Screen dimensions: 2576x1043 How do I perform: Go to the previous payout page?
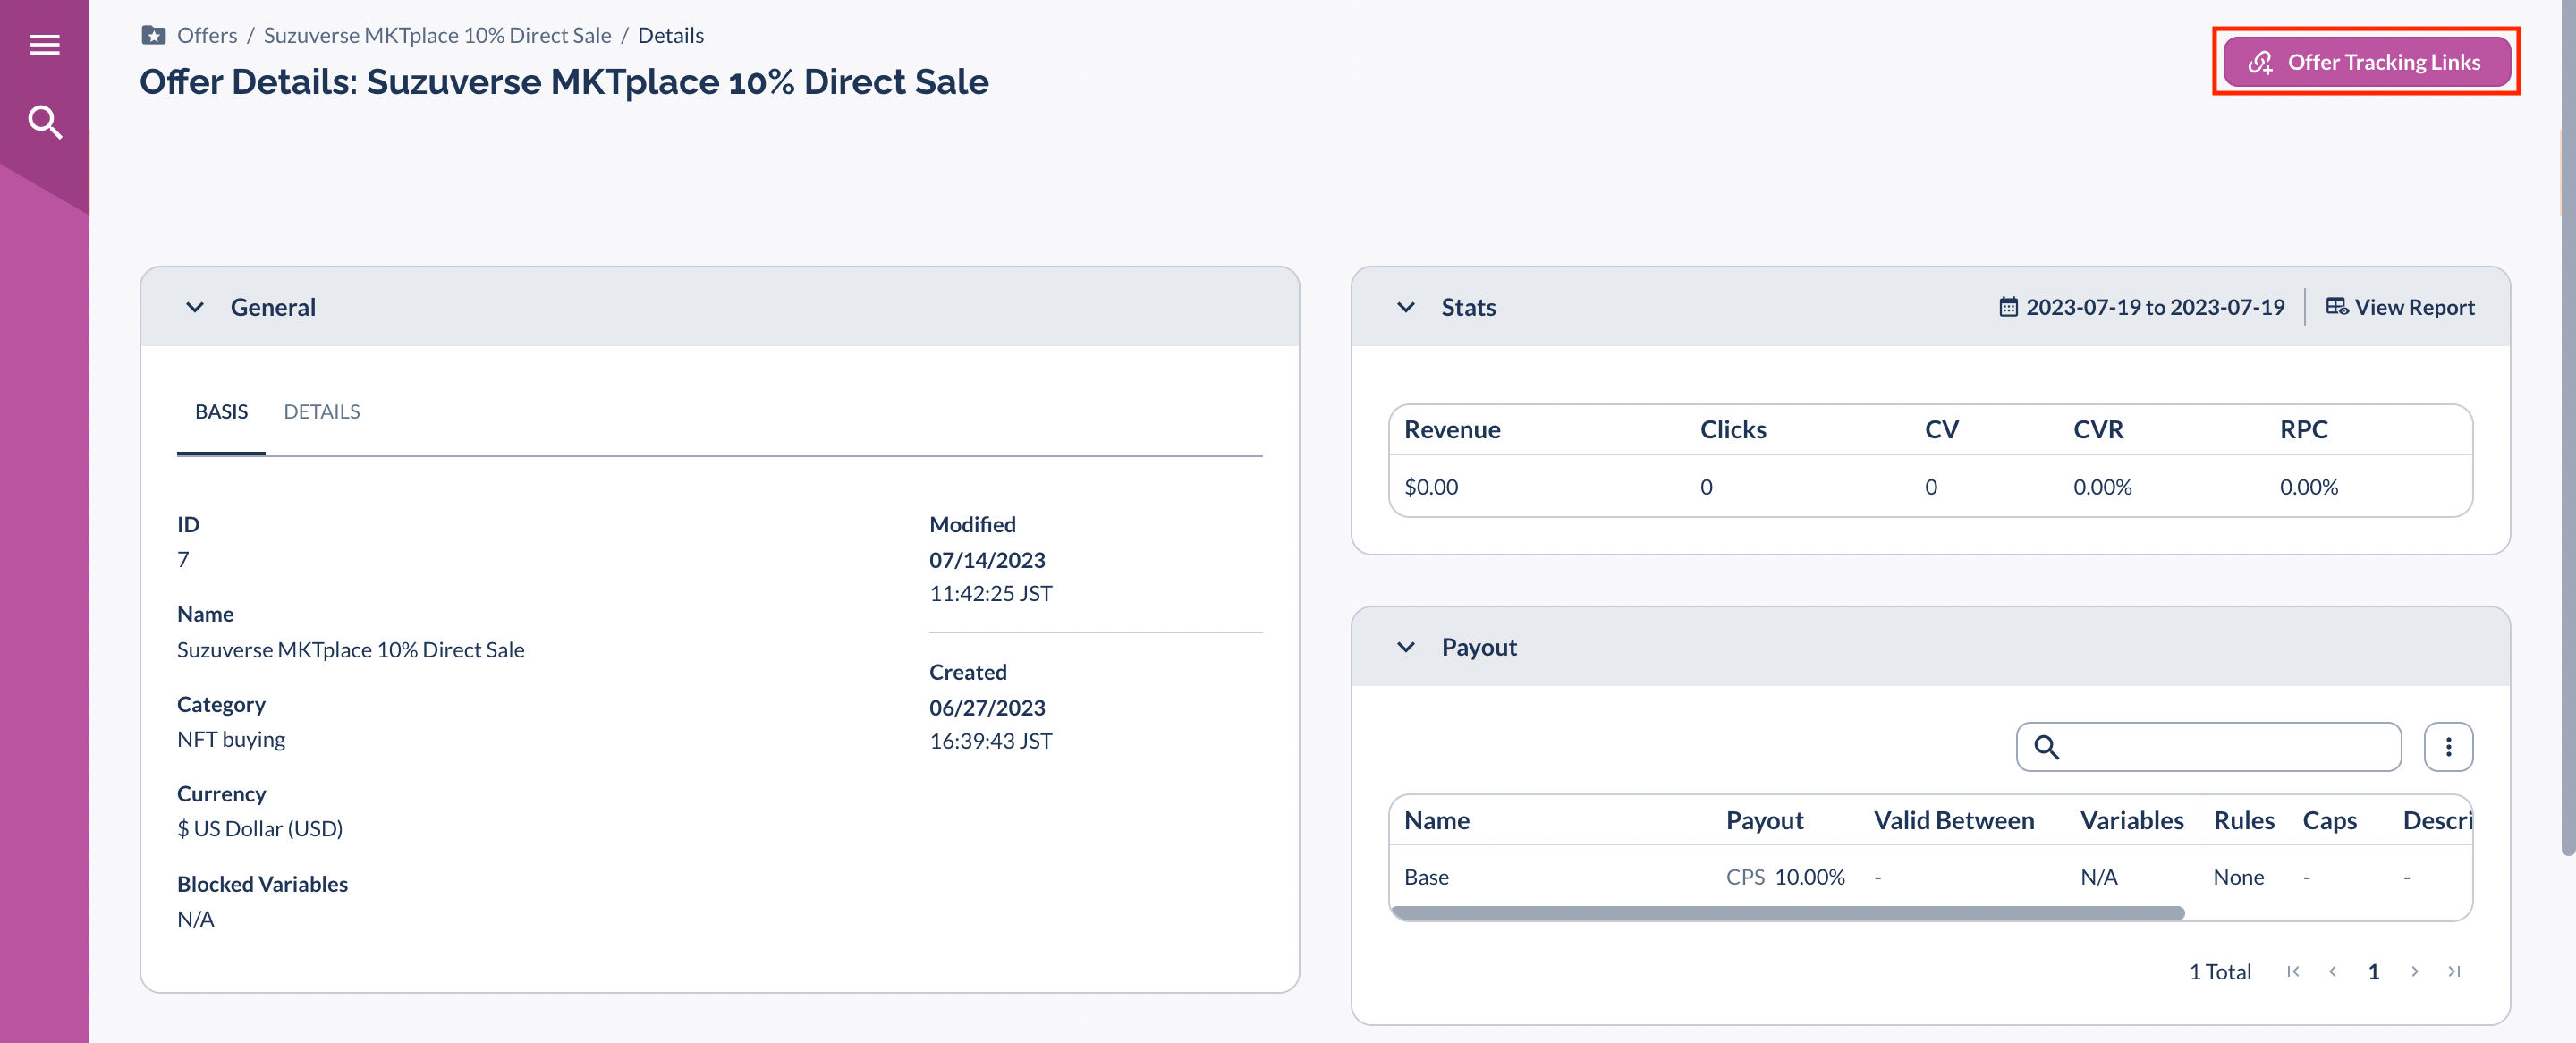coord(2332,971)
